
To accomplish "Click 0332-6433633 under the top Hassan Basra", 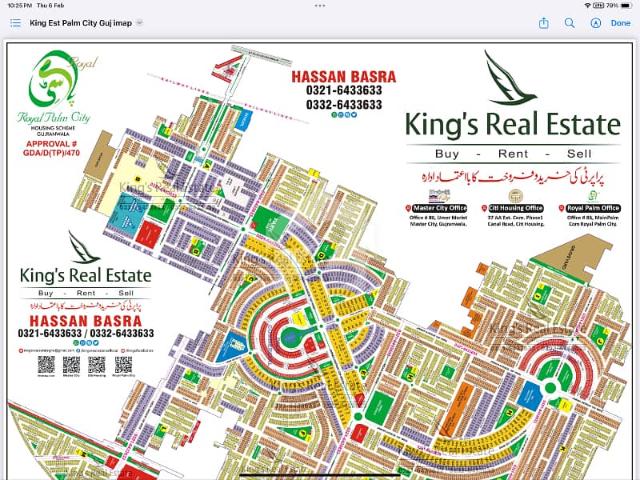I will pyautogui.click(x=344, y=105).
